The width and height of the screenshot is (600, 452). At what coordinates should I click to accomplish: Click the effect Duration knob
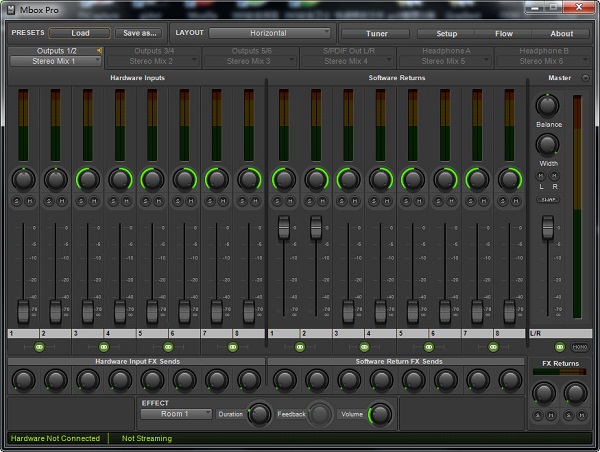(259, 414)
